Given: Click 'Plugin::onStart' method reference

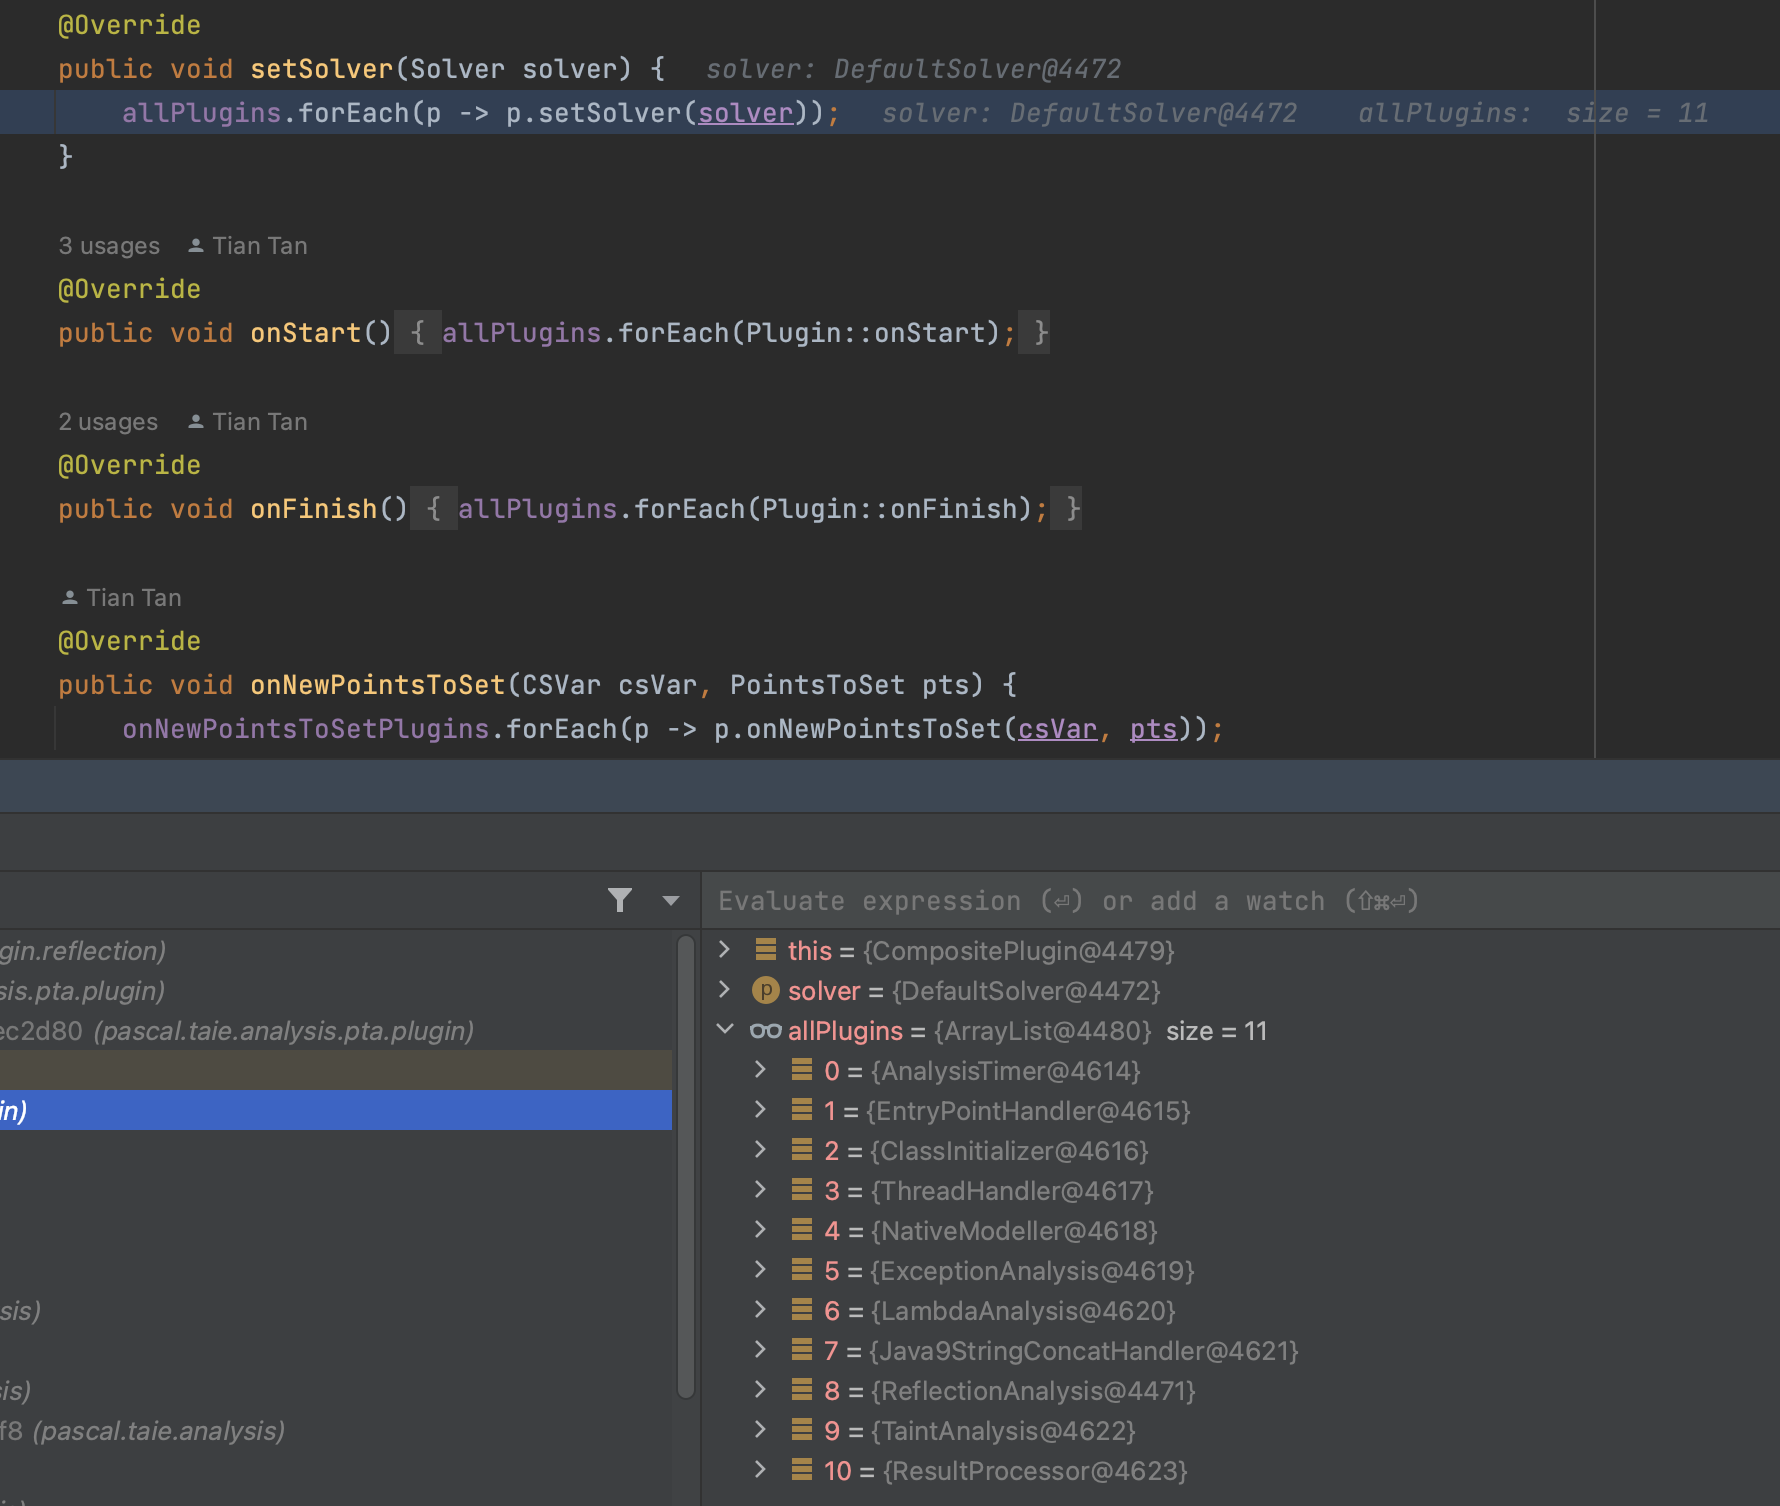Looking at the screenshot, I should point(866,333).
